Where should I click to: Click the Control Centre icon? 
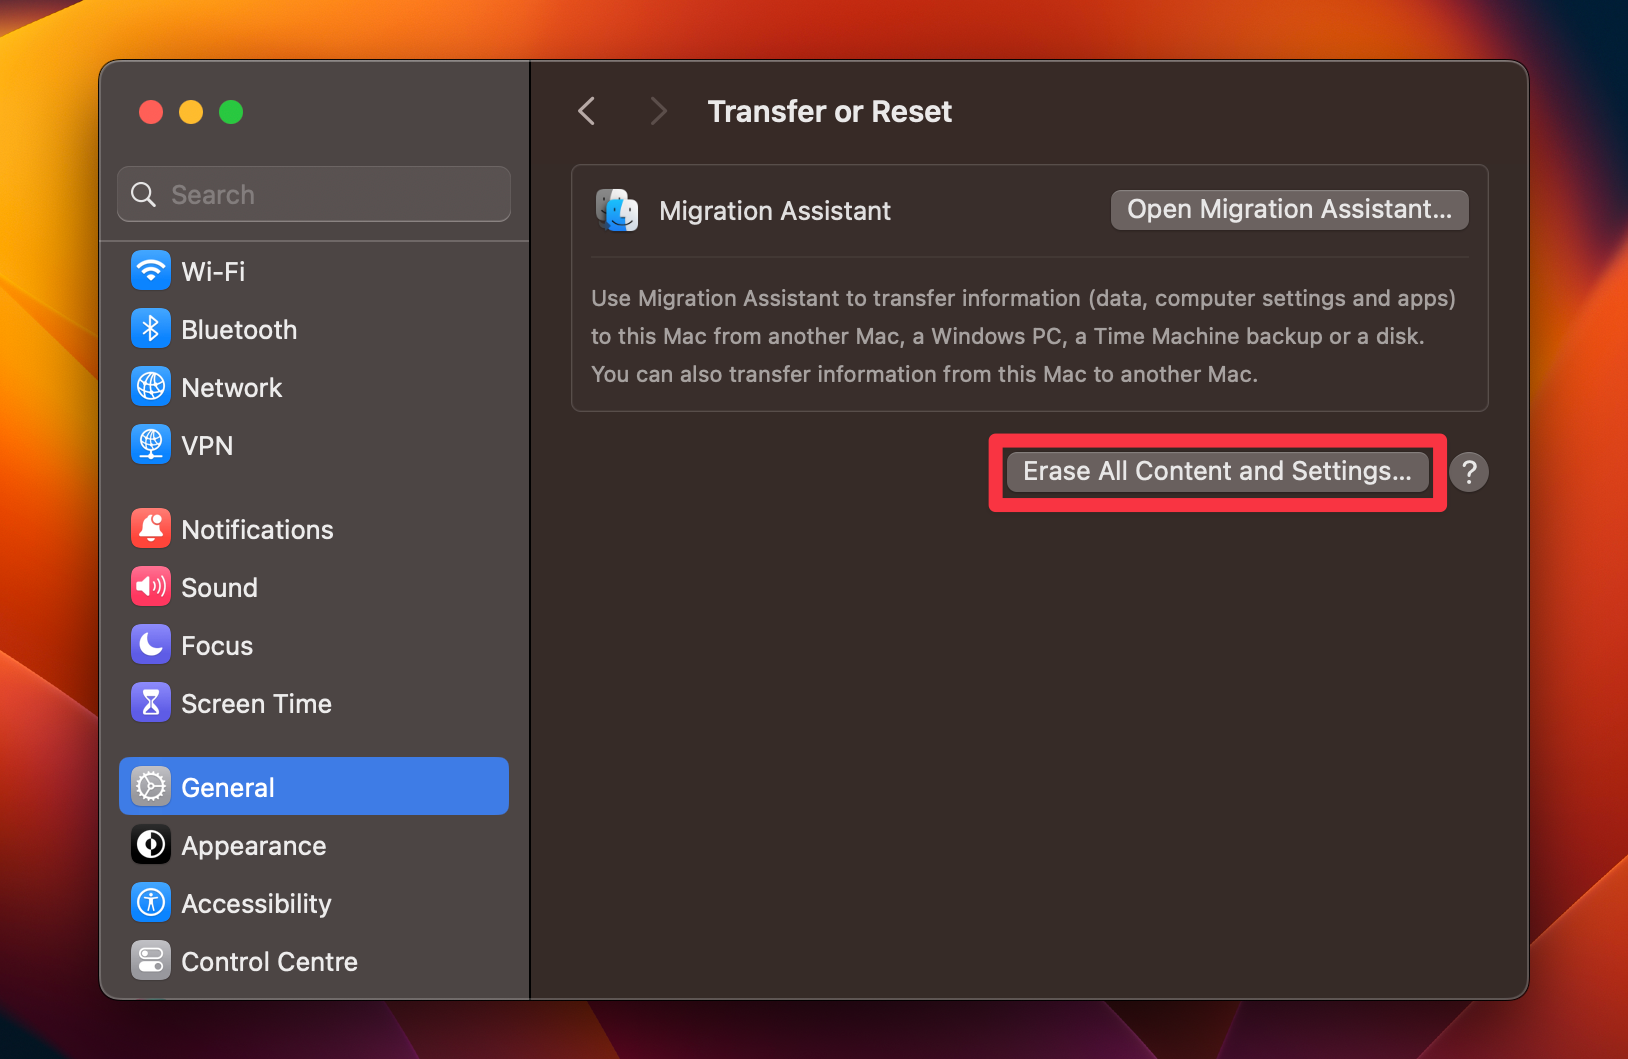pos(150,960)
